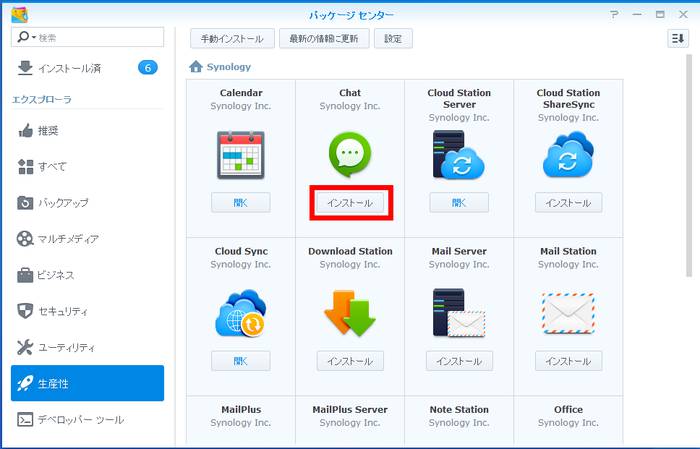Install the Download Station package

click(x=350, y=361)
